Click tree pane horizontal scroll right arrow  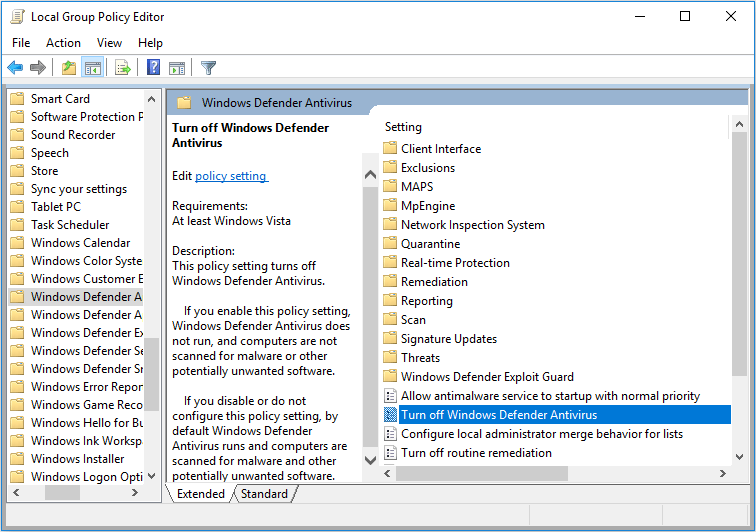pyautogui.click(x=135, y=492)
